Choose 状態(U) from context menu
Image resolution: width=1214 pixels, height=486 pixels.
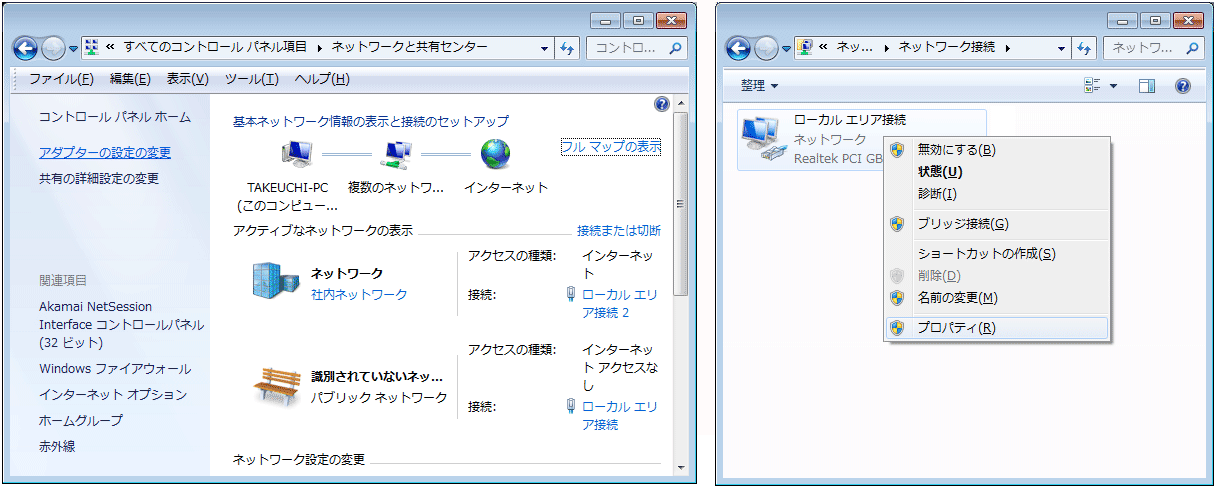pos(997,172)
